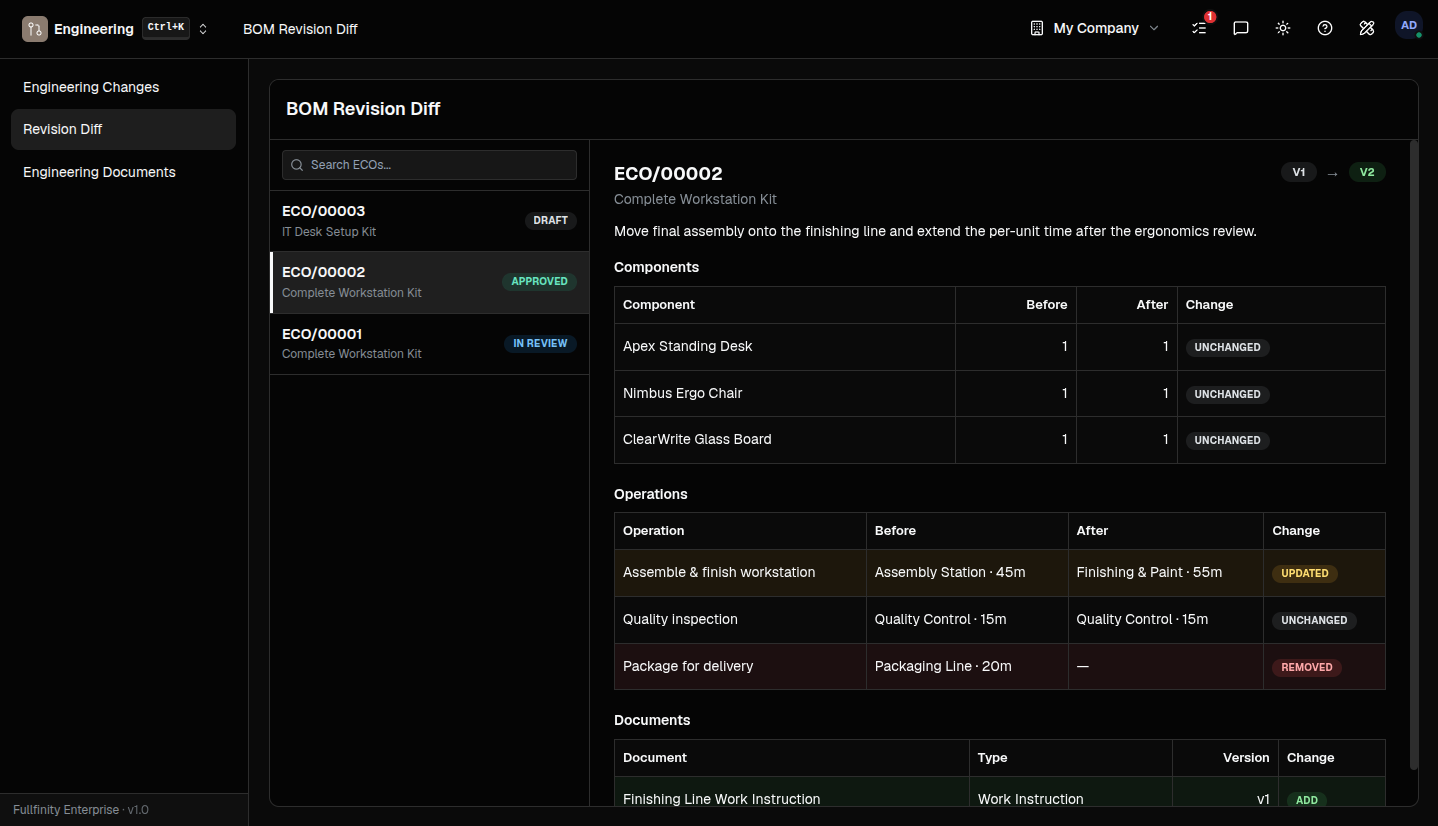Click UNCHANGED badge for ClearWrite Glass Board

pyautogui.click(x=1227, y=440)
